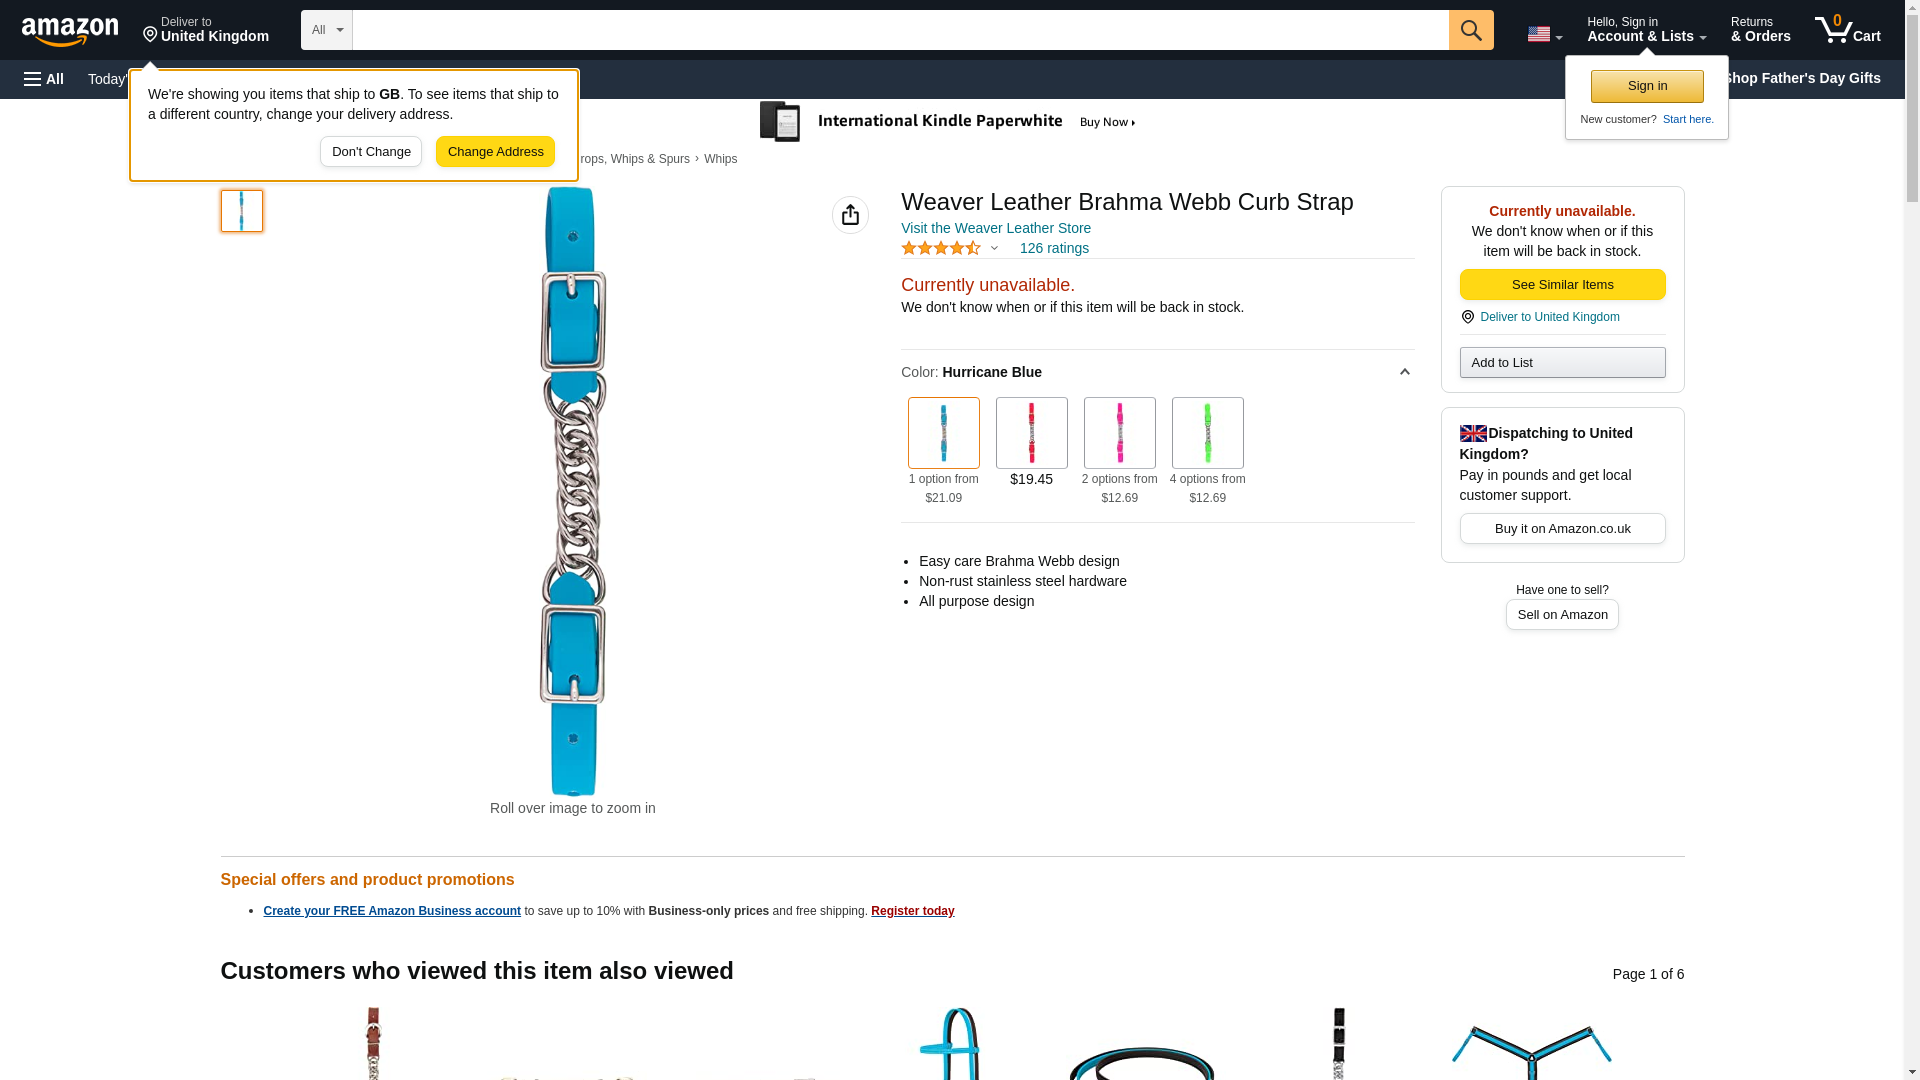Image resolution: width=1920 pixels, height=1080 pixels.
Task: Click the US flag language selector
Action: click(x=1543, y=34)
